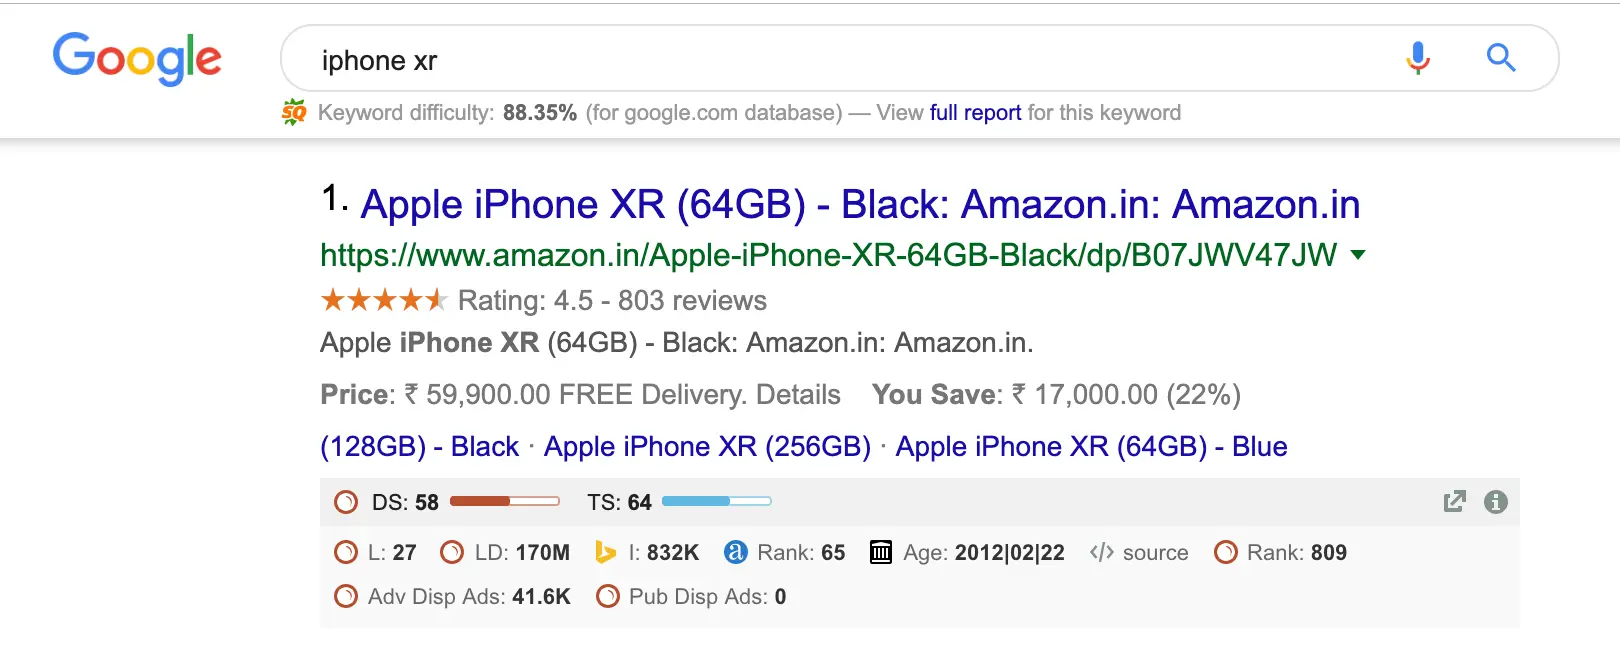Screen dimensions: 1620x664
Task: Open Apple iPhone XR (64GB) Black result title
Action: (860, 205)
